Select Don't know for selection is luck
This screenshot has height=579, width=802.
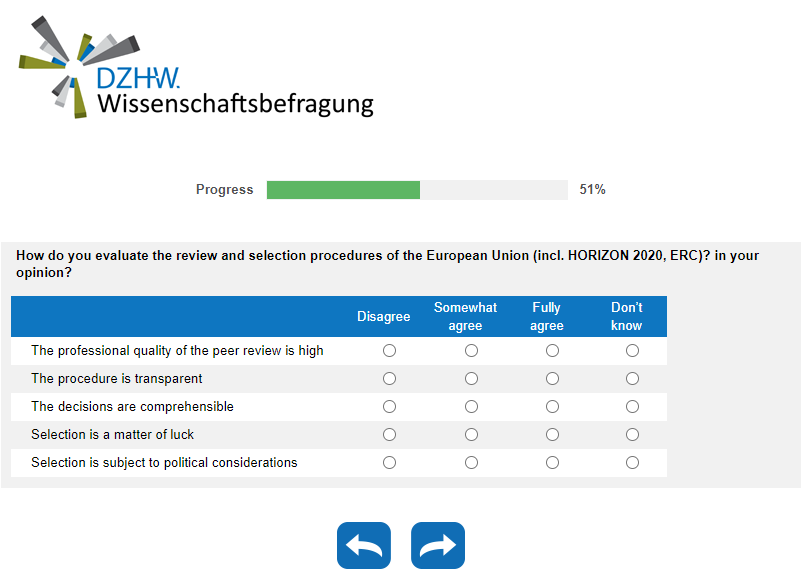click(x=632, y=435)
